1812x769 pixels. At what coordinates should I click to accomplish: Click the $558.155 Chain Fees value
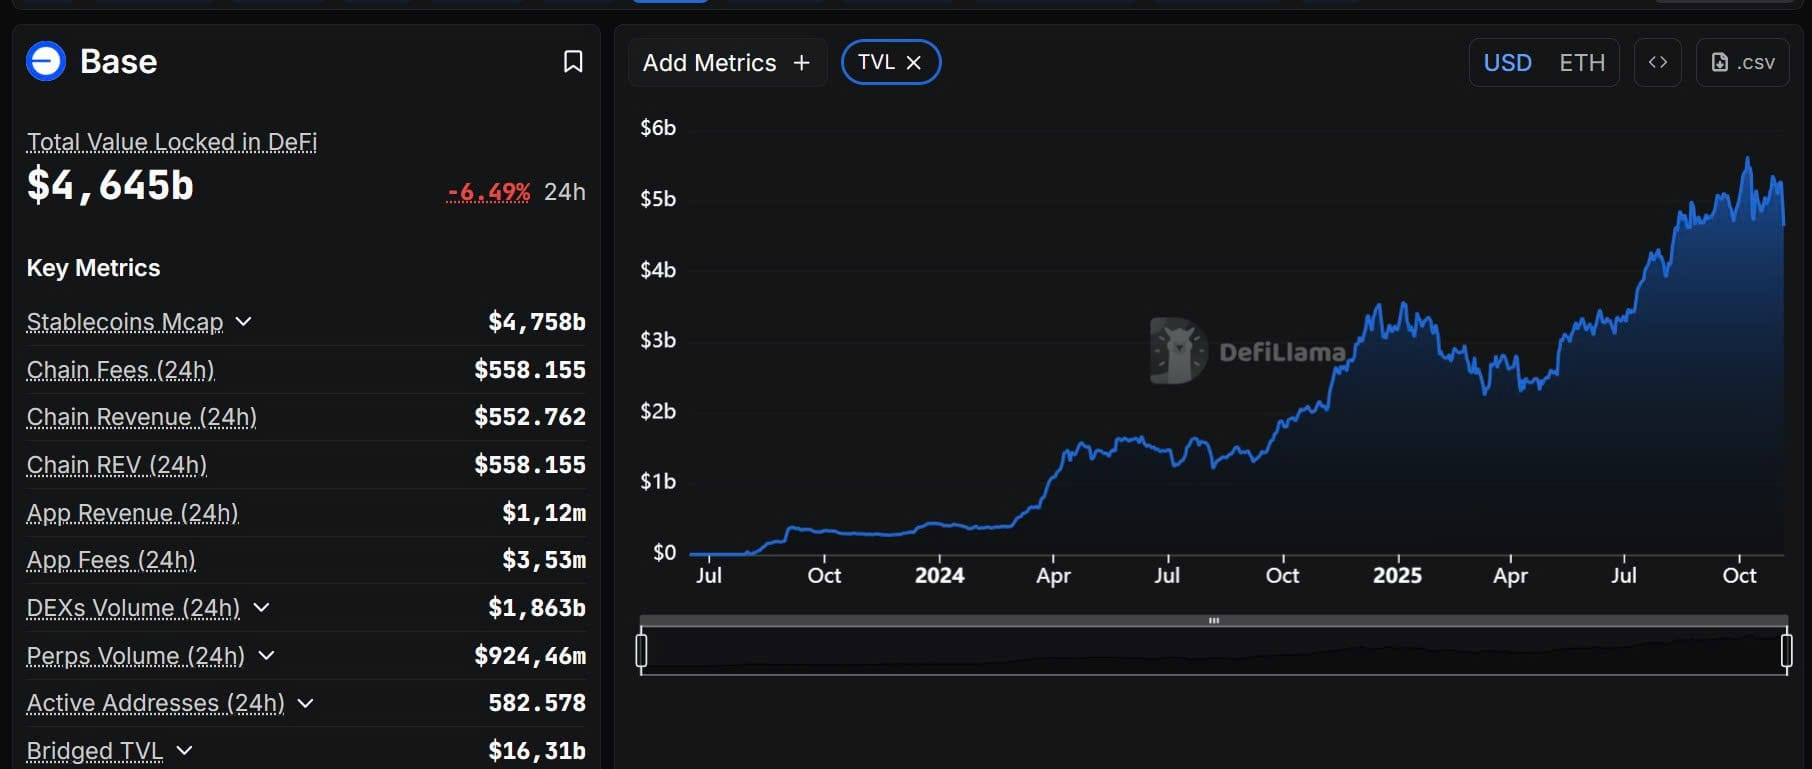coord(530,370)
